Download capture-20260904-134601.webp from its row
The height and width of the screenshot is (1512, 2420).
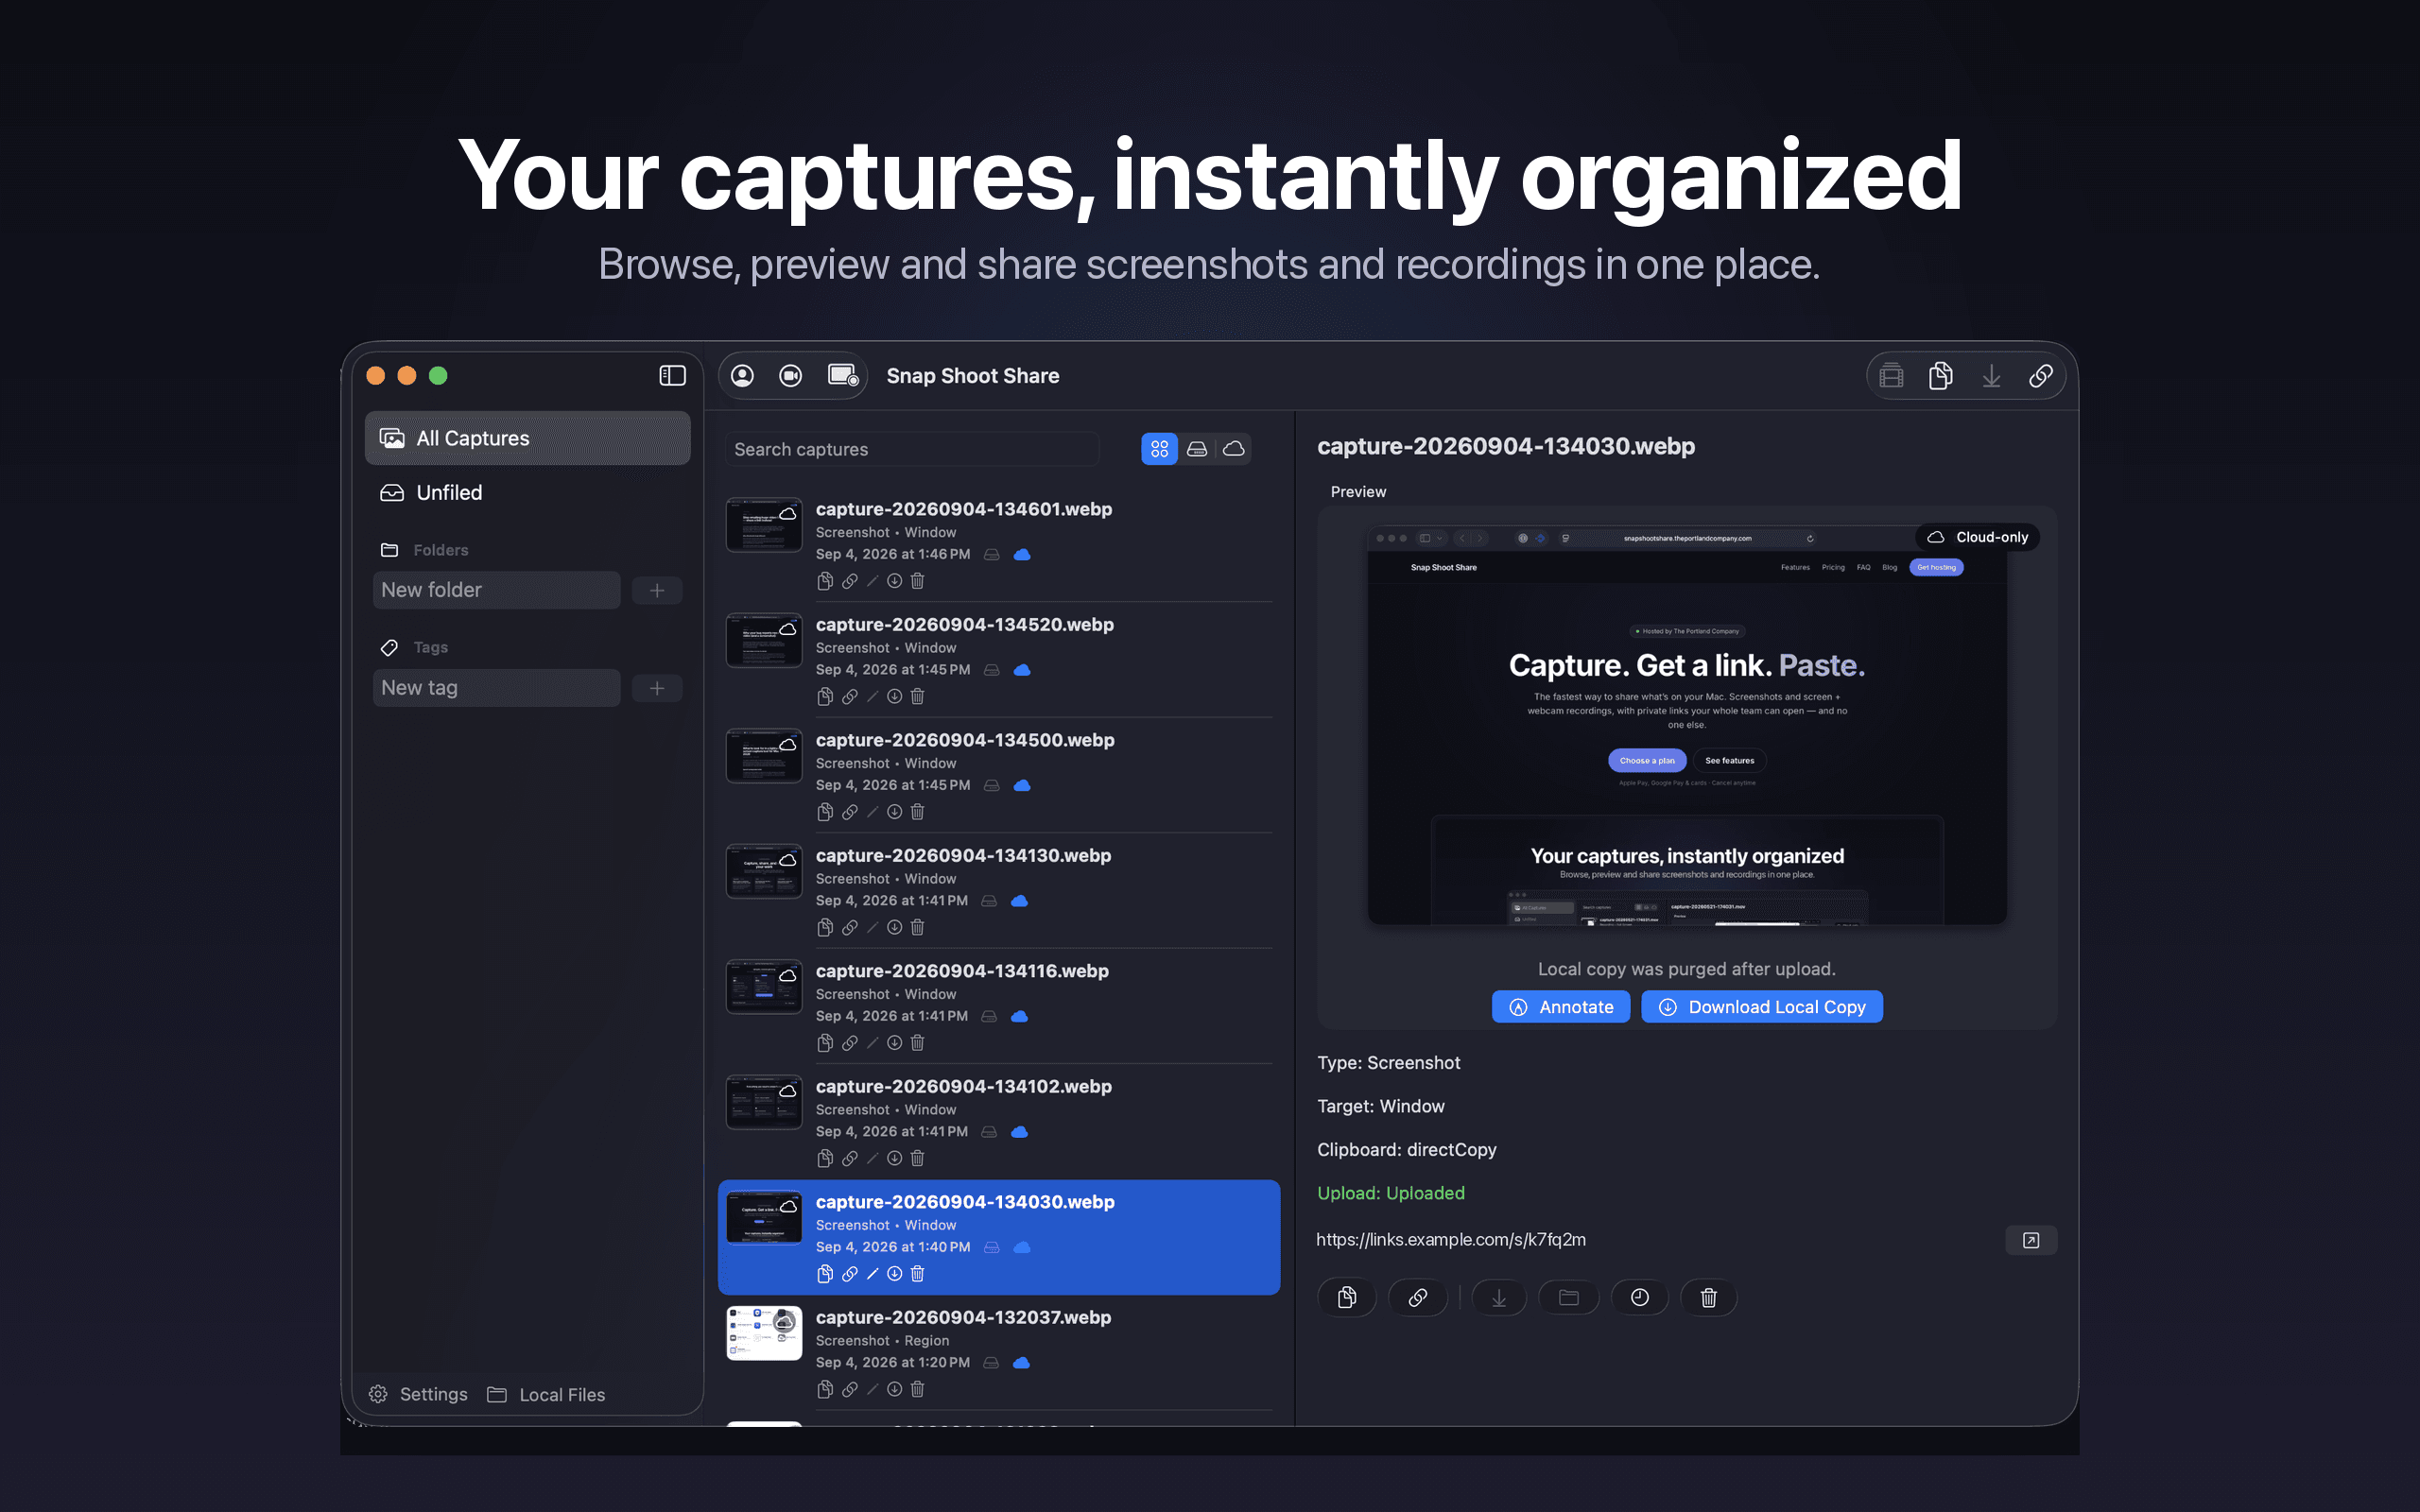tap(894, 581)
